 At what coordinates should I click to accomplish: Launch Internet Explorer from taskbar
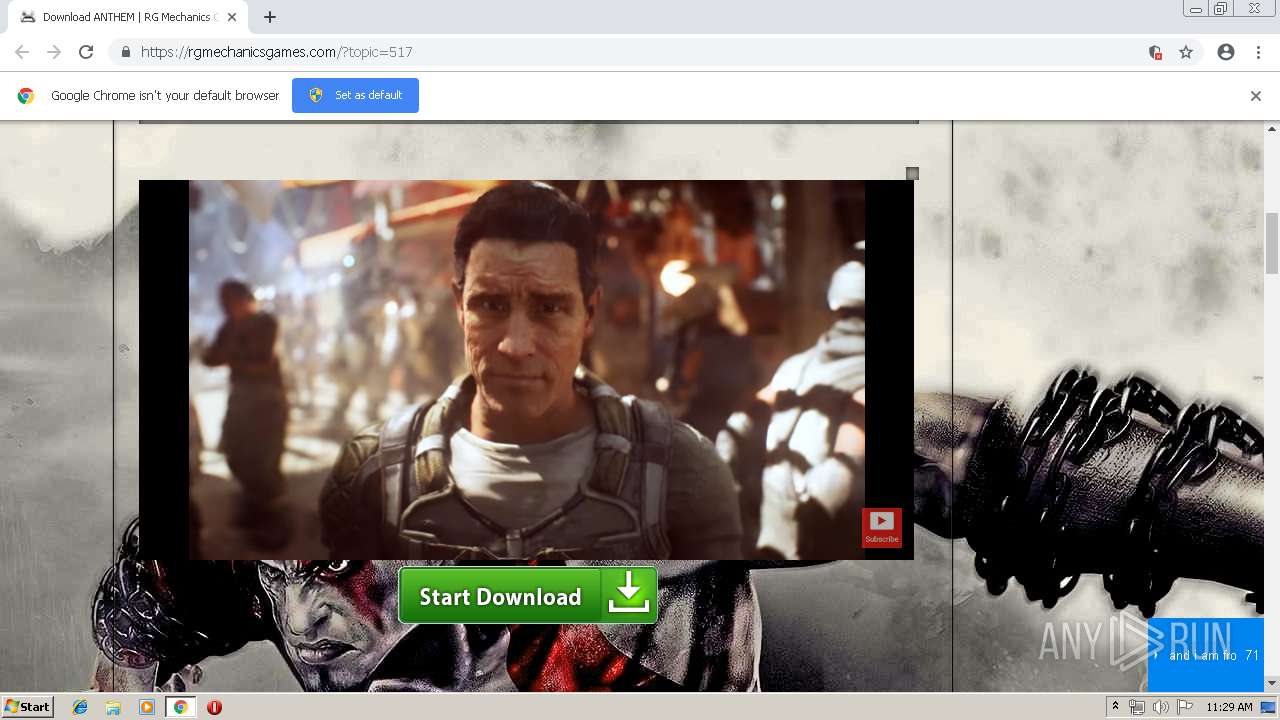pyautogui.click(x=80, y=707)
